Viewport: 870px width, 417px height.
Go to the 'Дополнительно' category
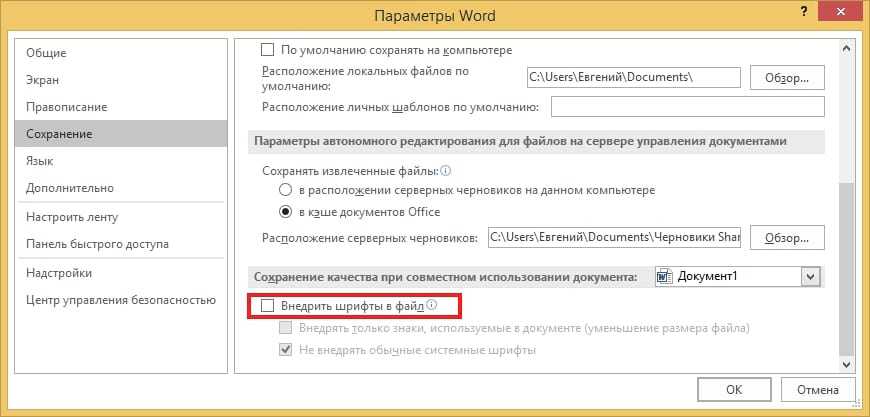coord(70,188)
